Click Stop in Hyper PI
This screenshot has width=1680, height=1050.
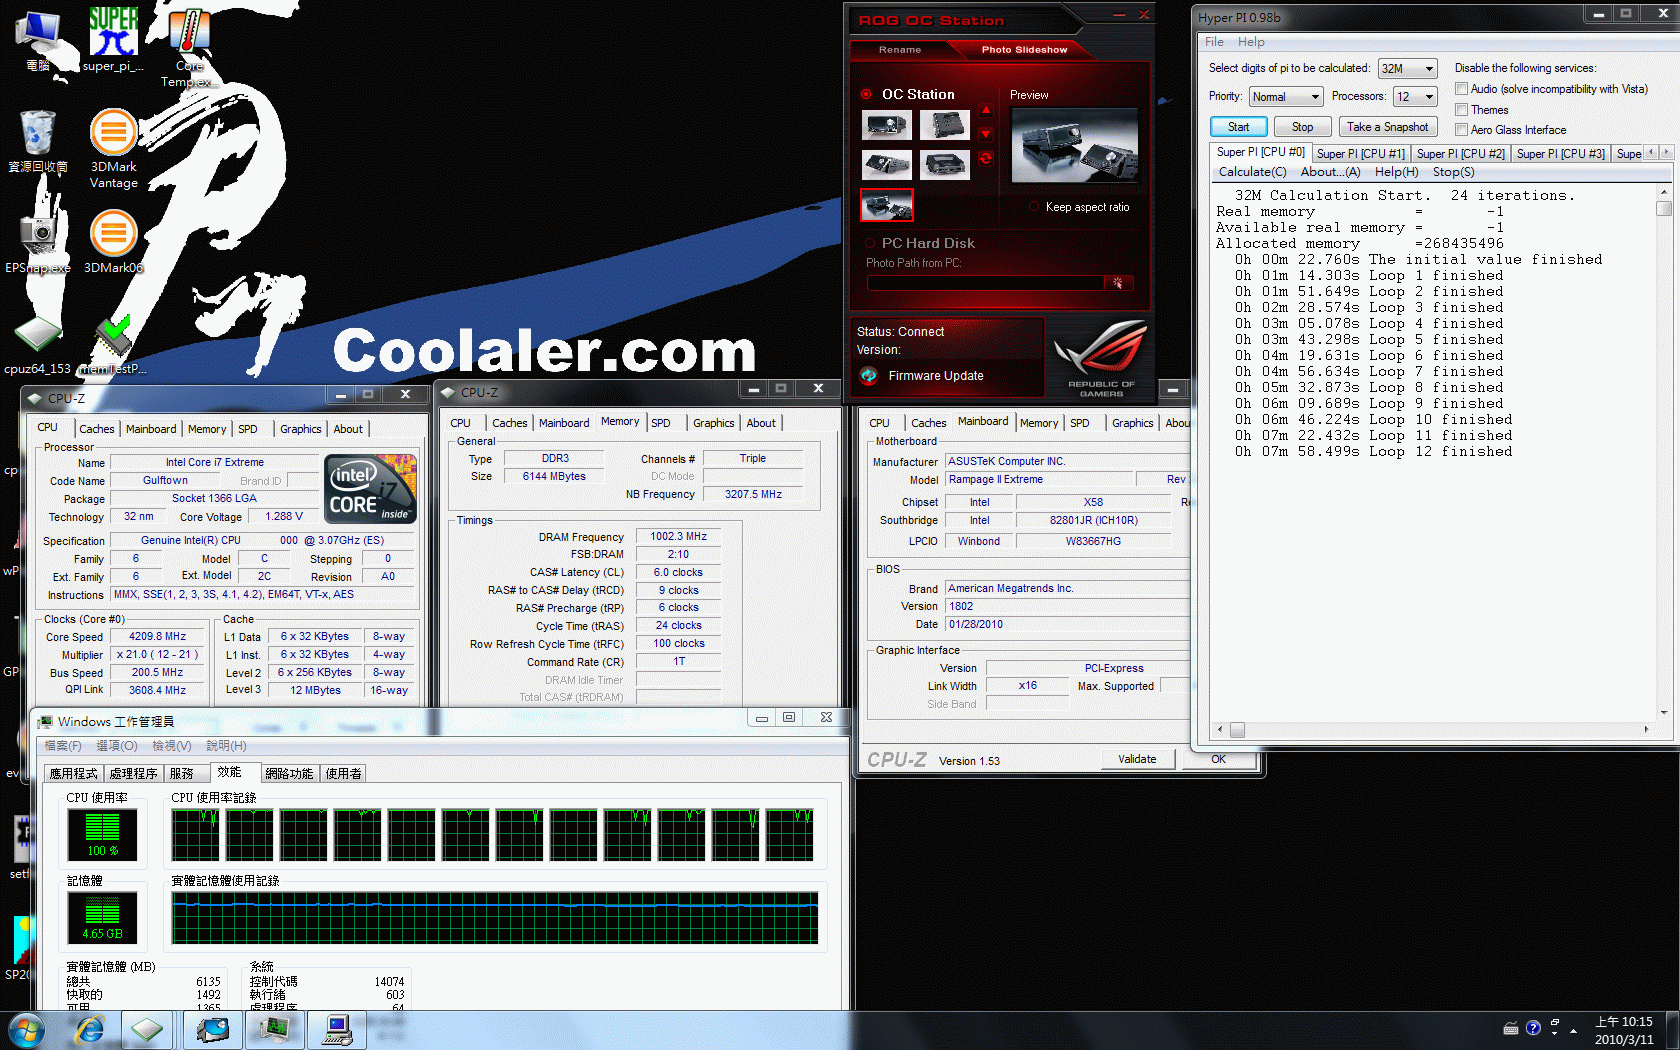1302,127
